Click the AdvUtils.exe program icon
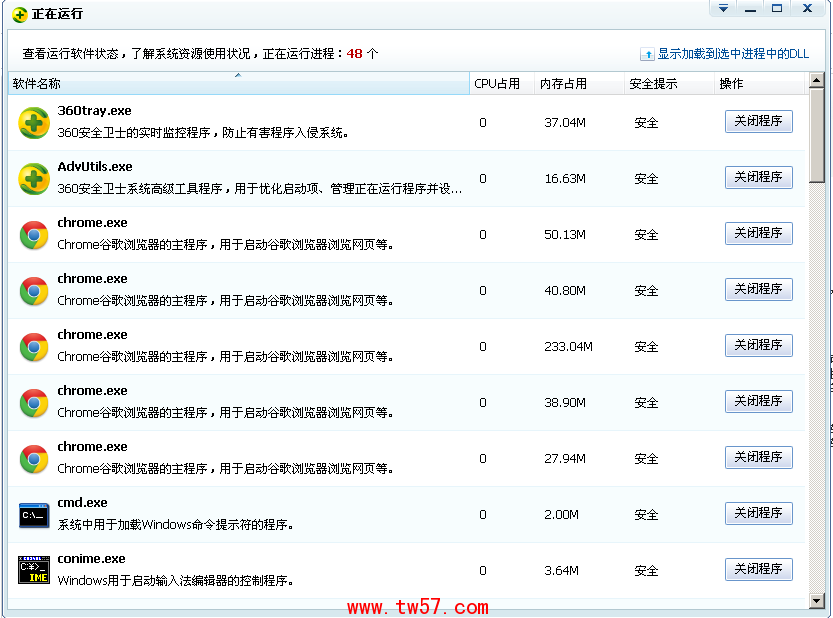833x618 pixels. 34,179
